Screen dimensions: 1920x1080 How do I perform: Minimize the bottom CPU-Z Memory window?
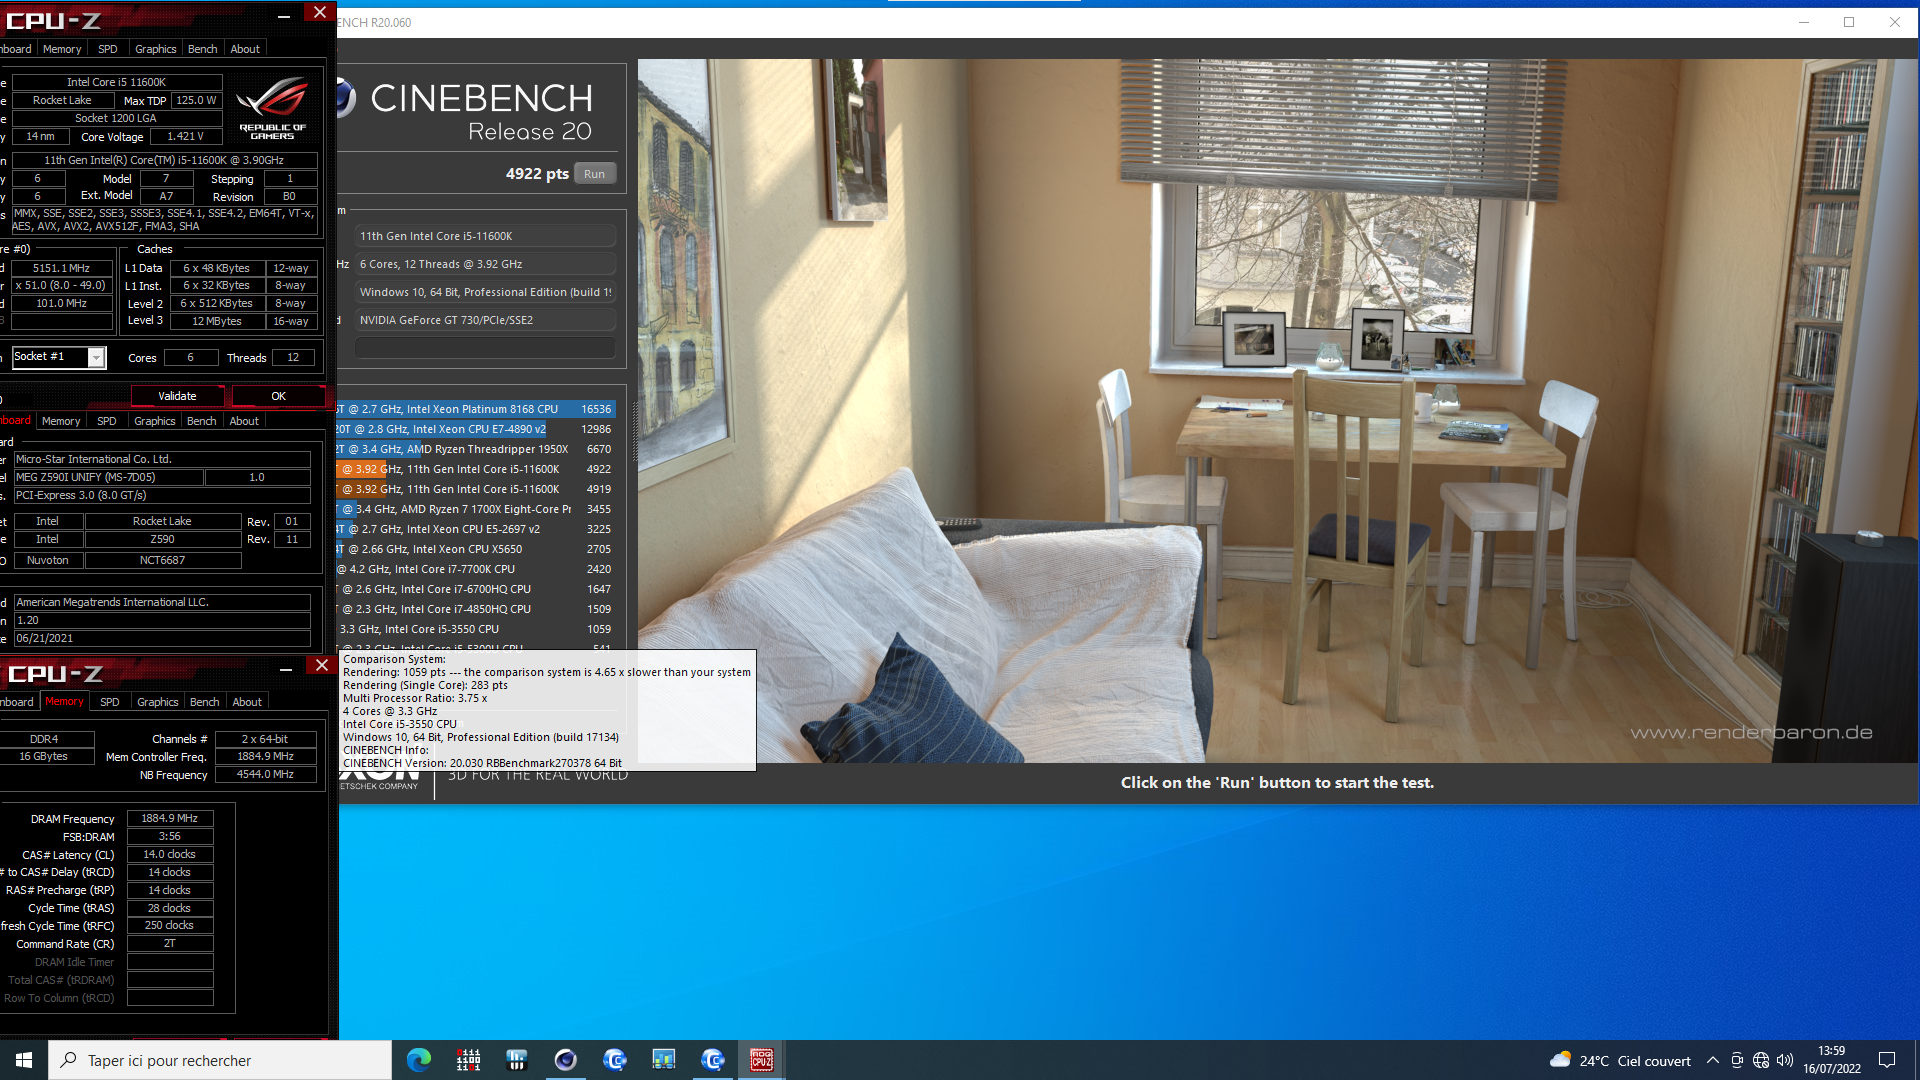click(x=286, y=667)
